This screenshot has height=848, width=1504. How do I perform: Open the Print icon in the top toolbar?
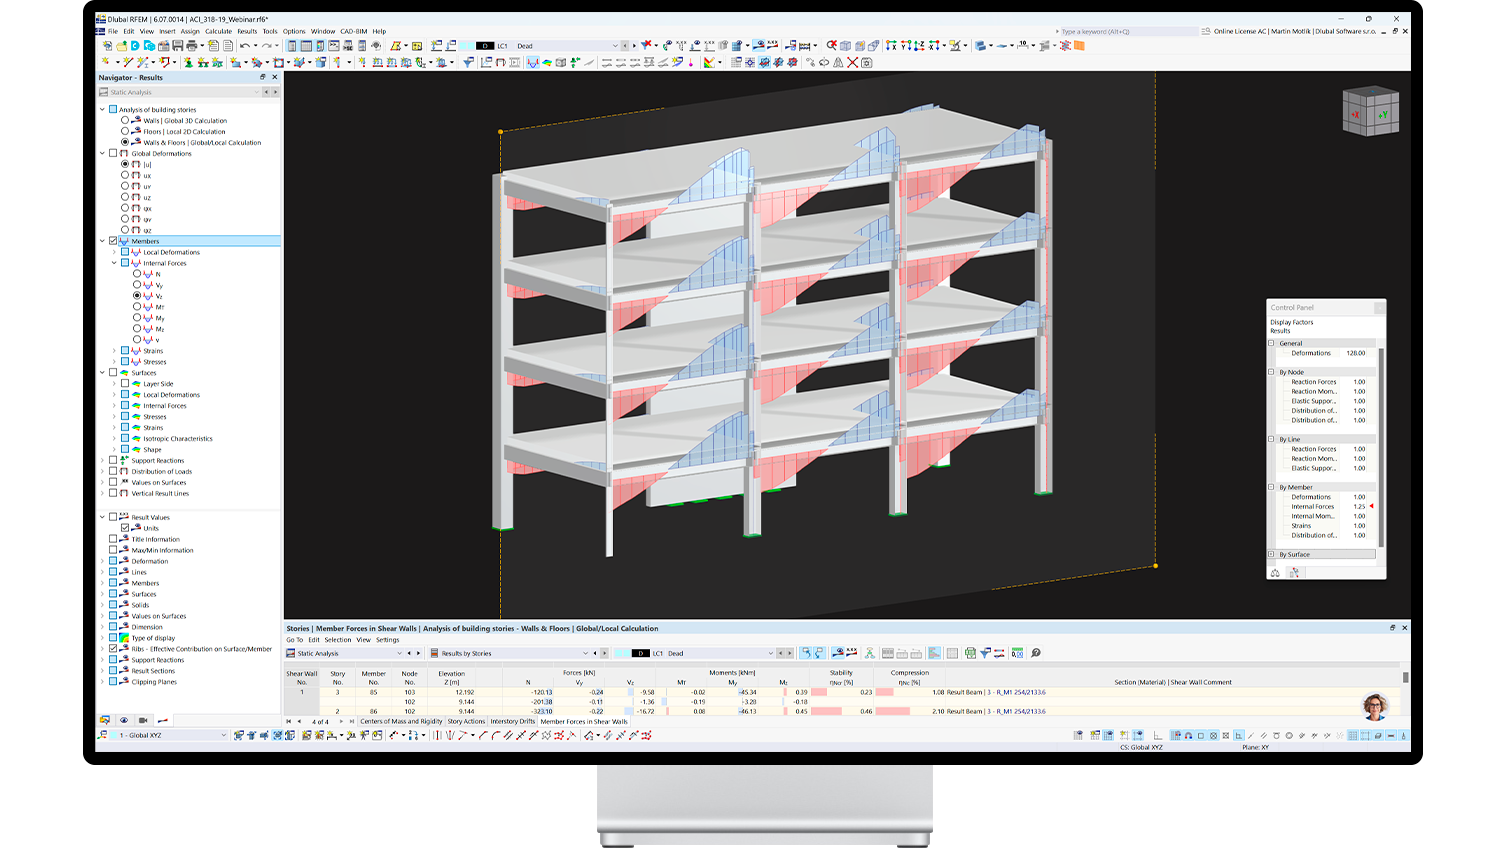191,47
